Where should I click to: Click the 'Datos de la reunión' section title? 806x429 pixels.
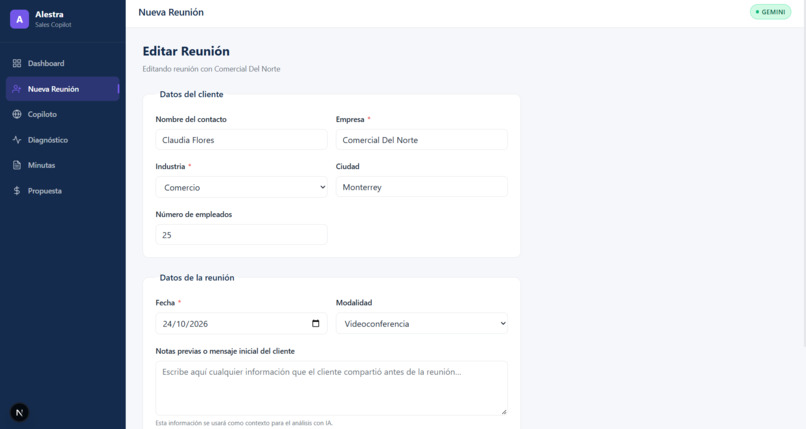[x=197, y=277]
